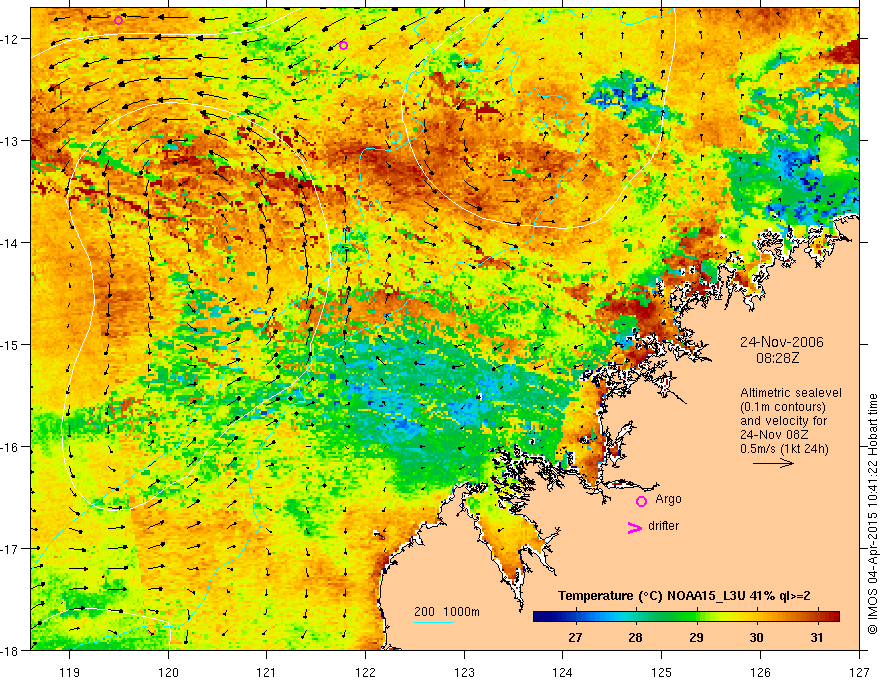Click the longitude axis label 124
880x680 pixels.
563,673
